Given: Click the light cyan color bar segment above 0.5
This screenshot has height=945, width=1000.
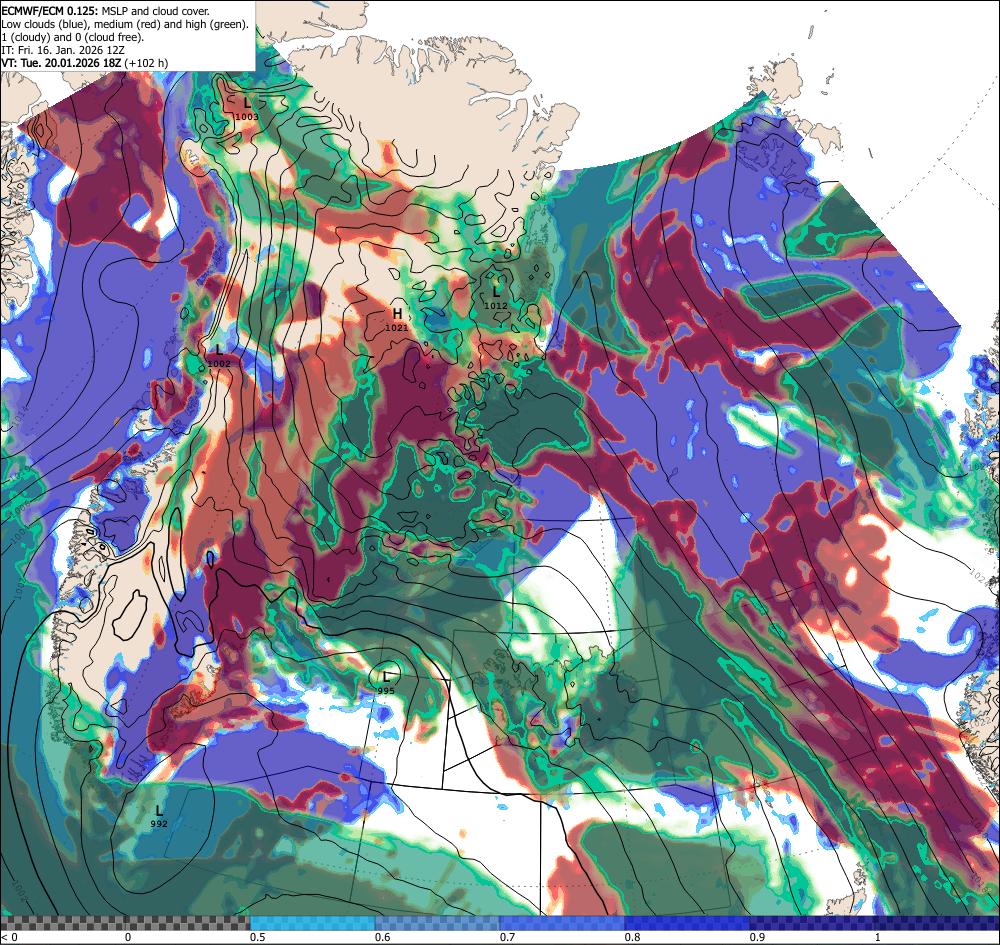Looking at the screenshot, I should [312, 923].
